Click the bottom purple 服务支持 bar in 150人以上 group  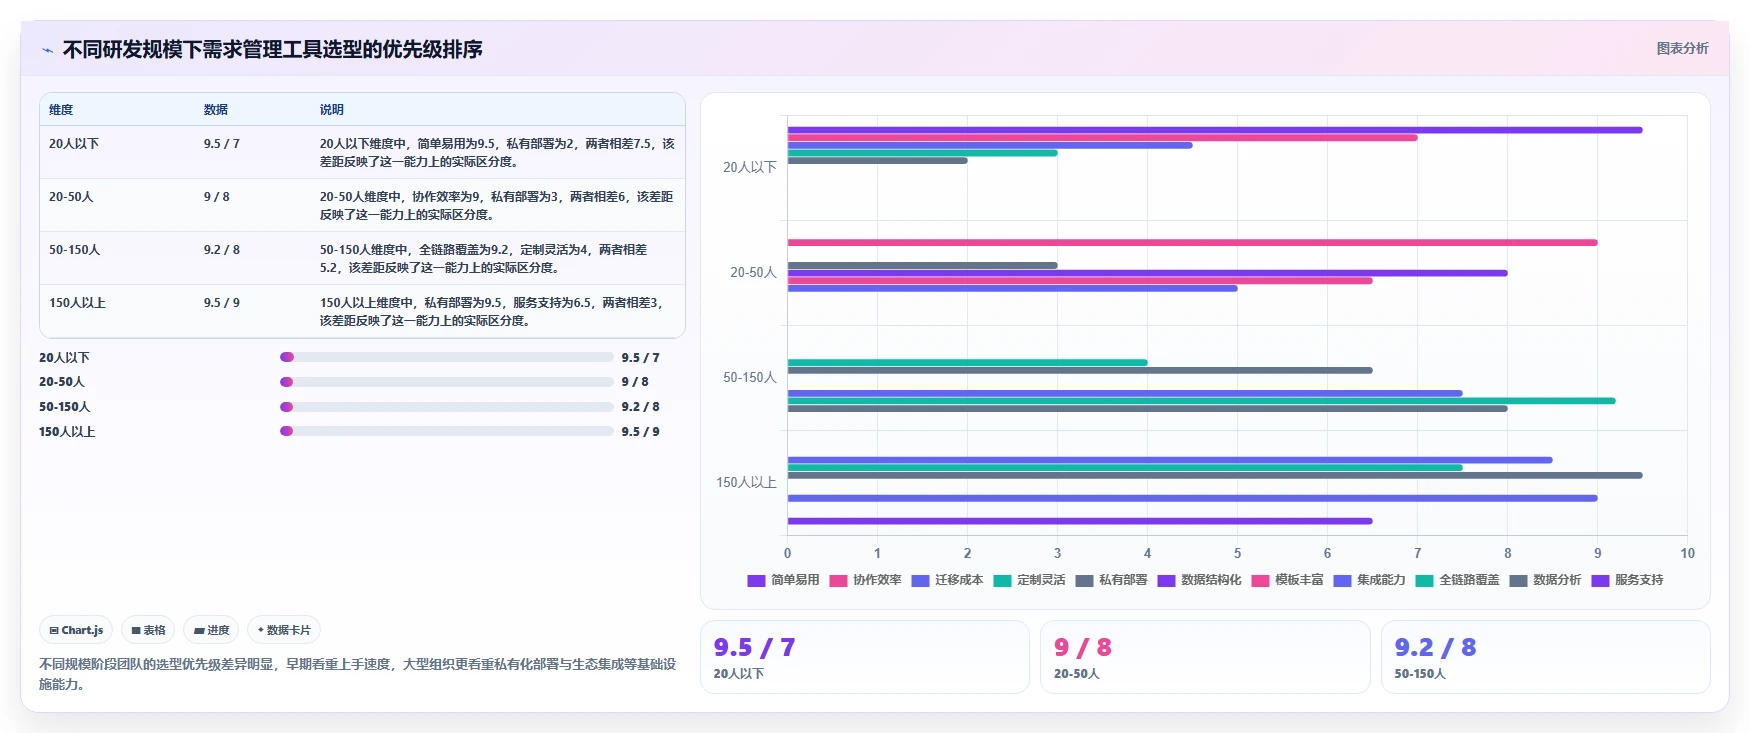tap(1079, 521)
